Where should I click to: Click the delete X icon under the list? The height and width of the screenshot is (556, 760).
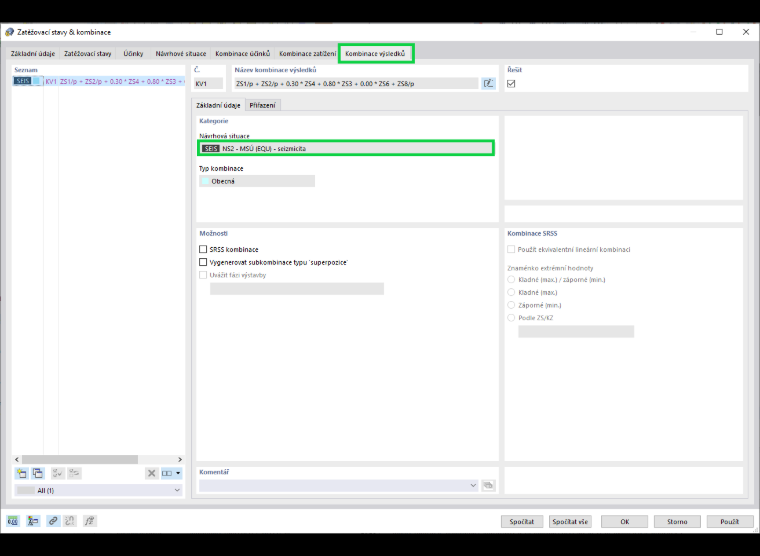151,473
